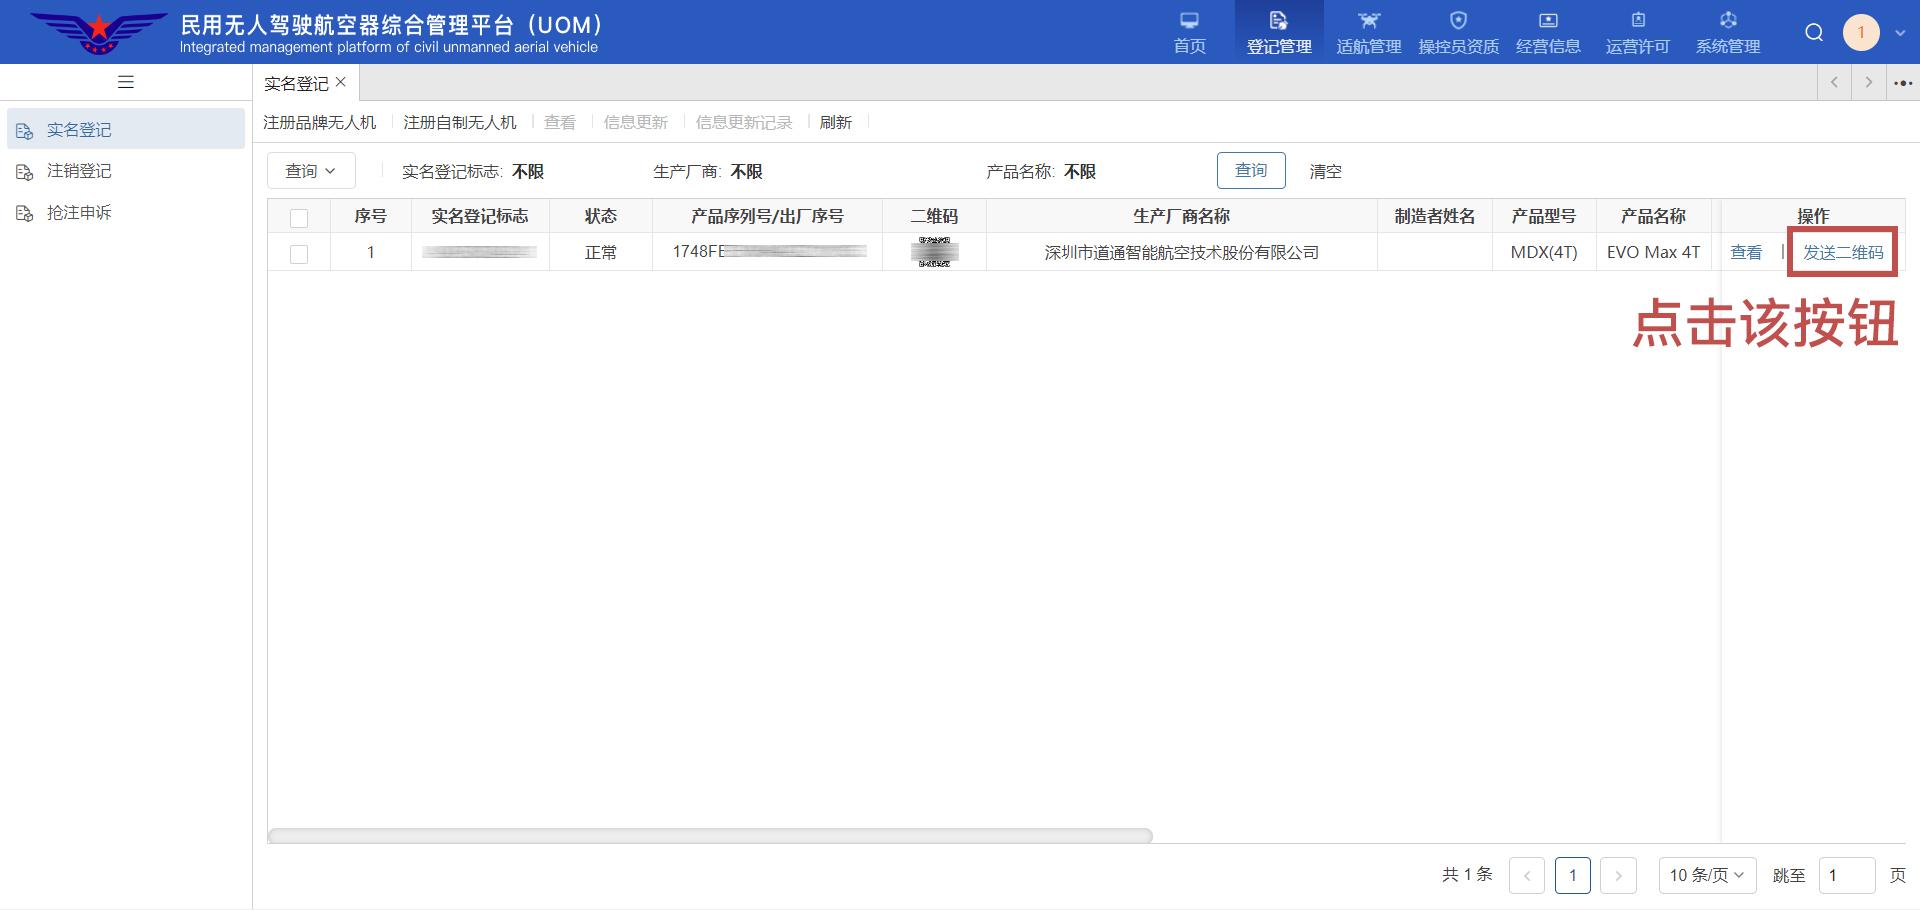Open 系统管理 icon in top navigation
Image resolution: width=1920 pixels, height=910 pixels.
pyautogui.click(x=1728, y=21)
